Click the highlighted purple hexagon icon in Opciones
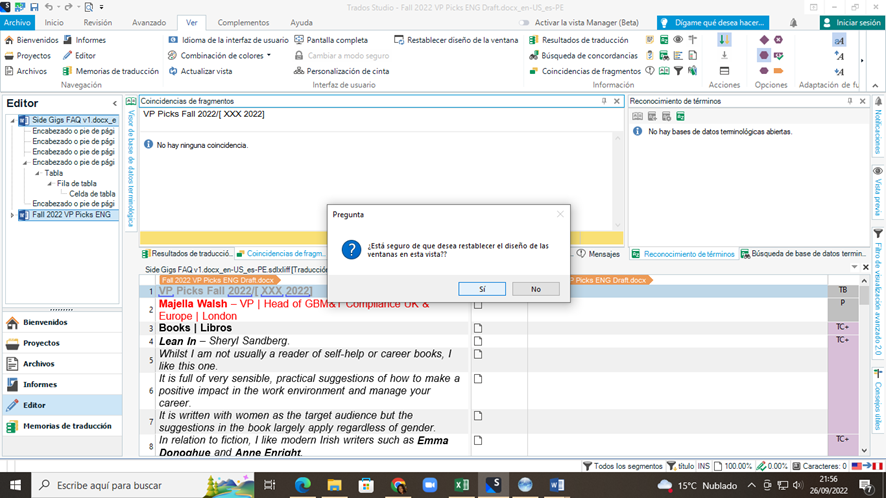Viewport: 886px width, 498px height. point(764,55)
